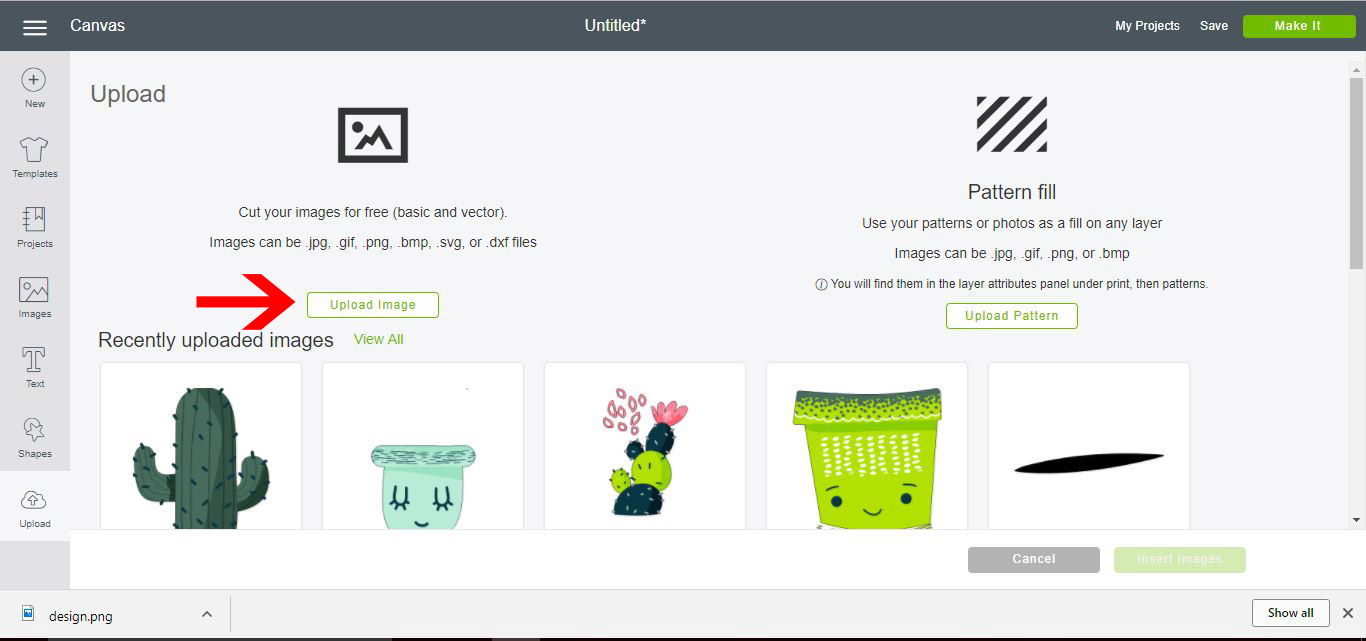Click the scrollbar down arrow
This screenshot has width=1366, height=641.
click(x=1357, y=520)
